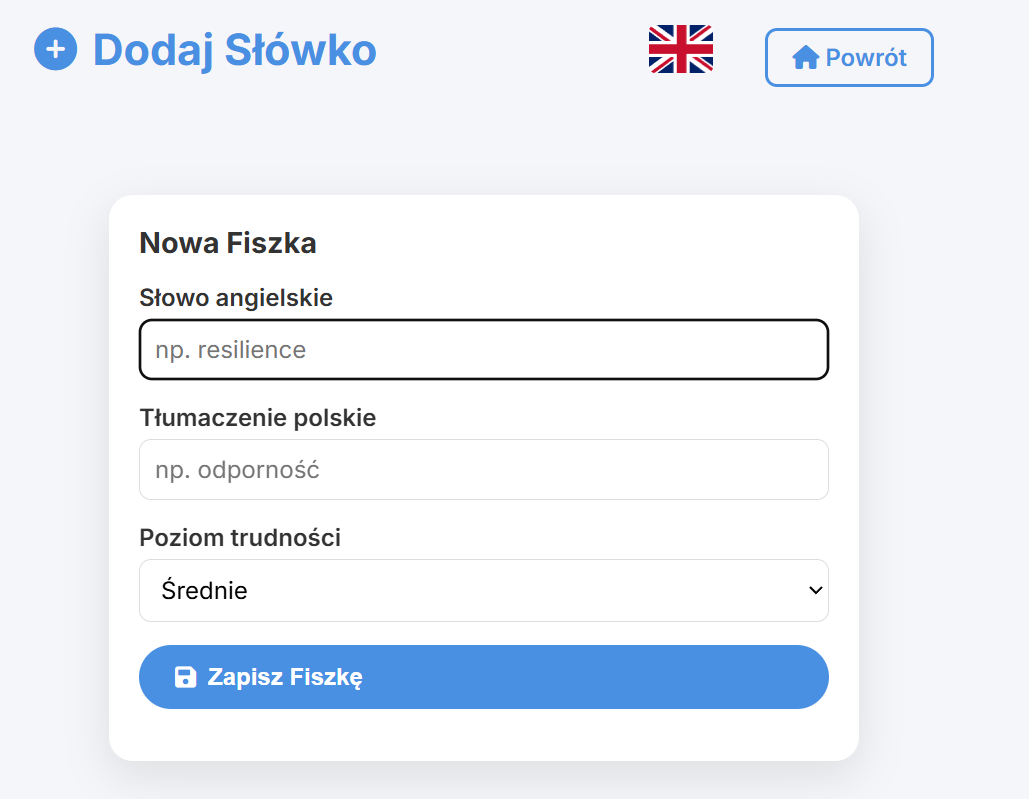Image resolution: width=1029 pixels, height=799 pixels.
Task: Click the Tłumaczenie polskie field label
Action: [x=257, y=417]
